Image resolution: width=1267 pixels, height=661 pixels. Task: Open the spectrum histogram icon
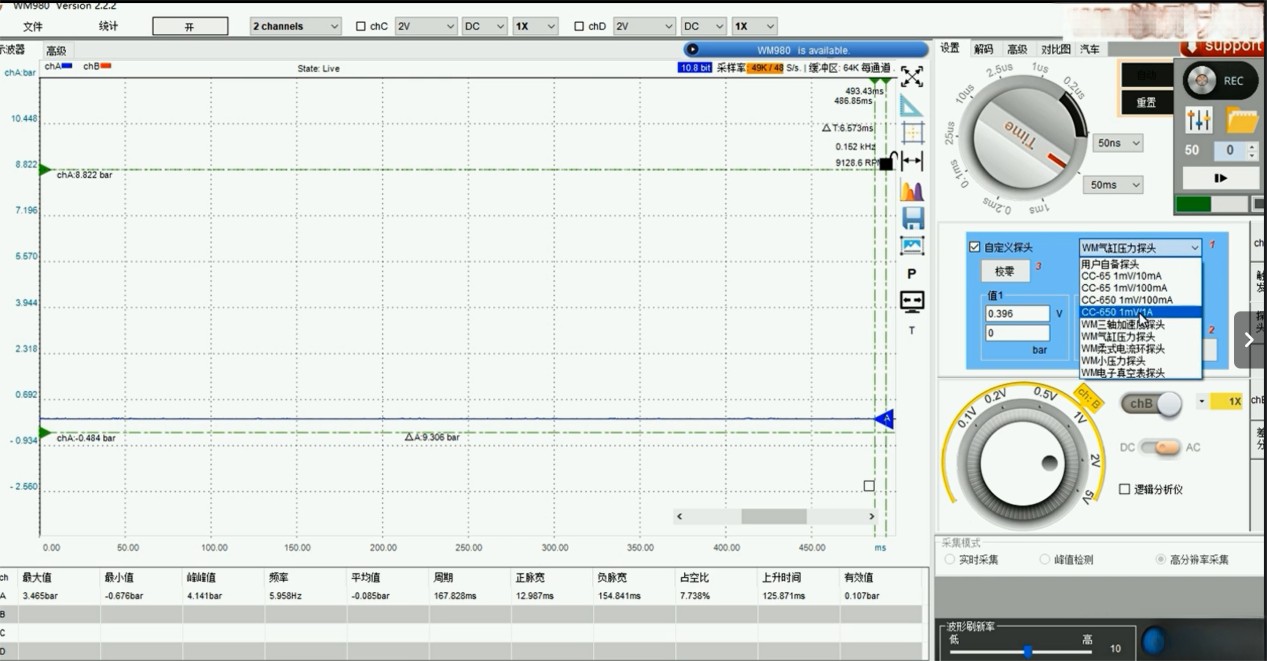[x=912, y=190]
